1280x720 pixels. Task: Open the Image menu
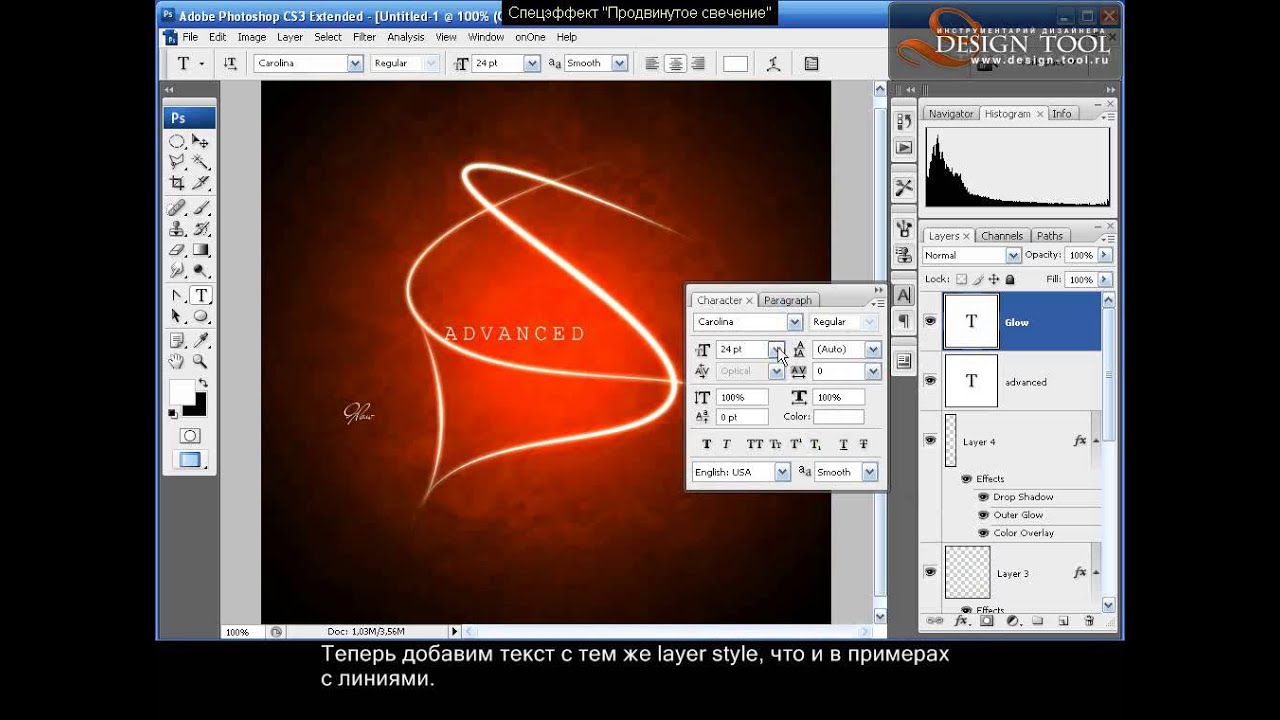[251, 37]
